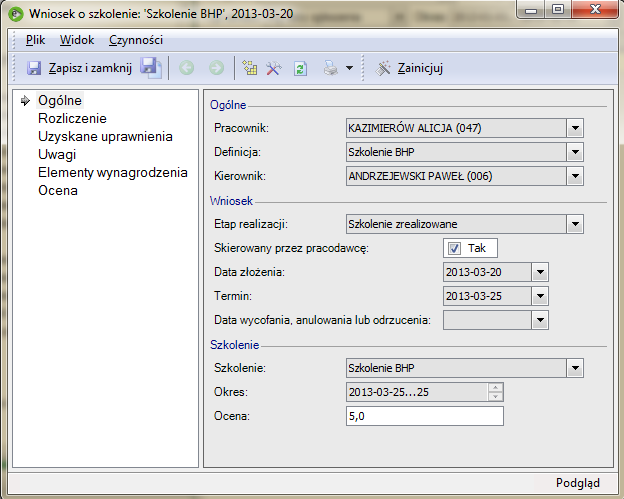The image size is (624, 499).
Task: Select Uzyskane uprawnienia section
Action: (x=105, y=136)
